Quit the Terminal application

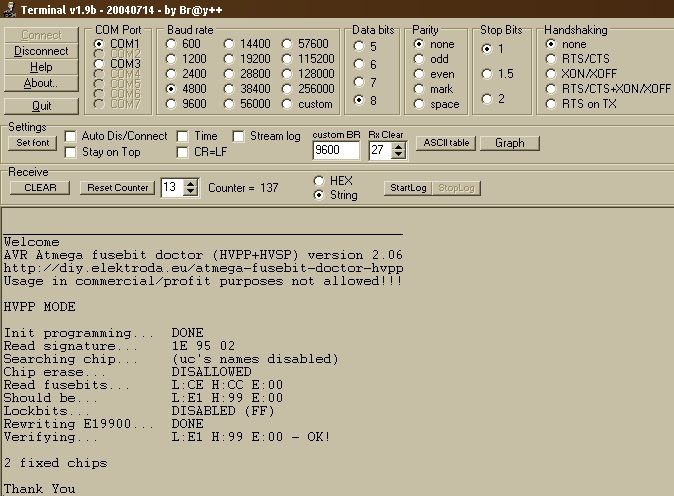point(41,106)
